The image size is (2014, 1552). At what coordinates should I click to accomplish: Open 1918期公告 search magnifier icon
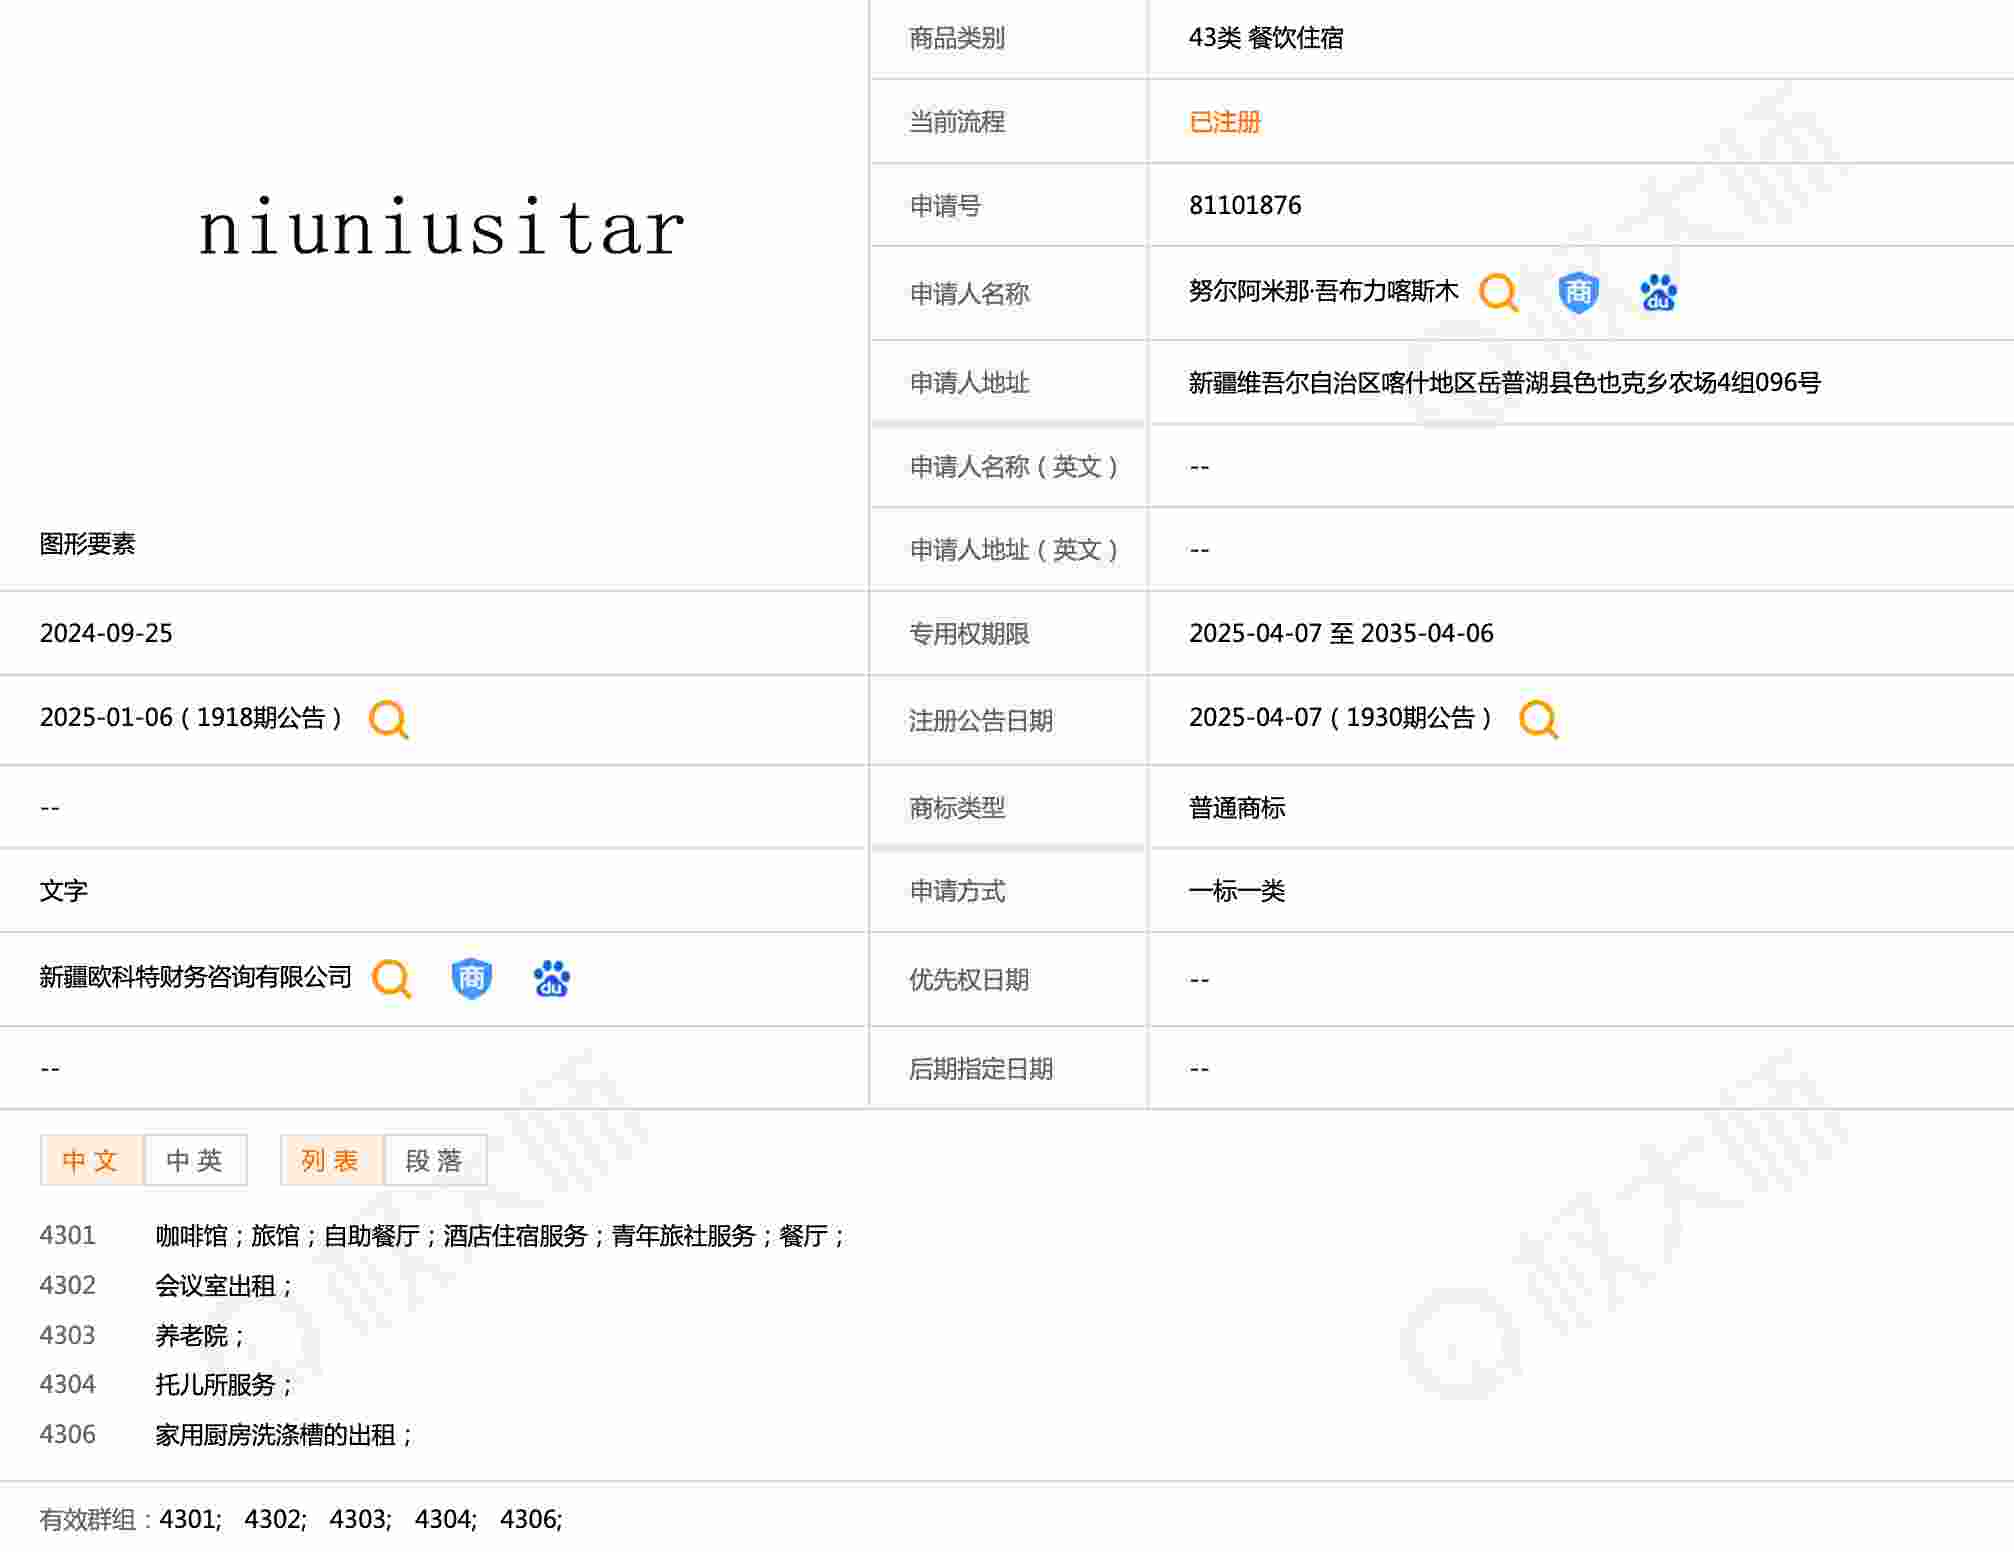pyautogui.click(x=388, y=719)
